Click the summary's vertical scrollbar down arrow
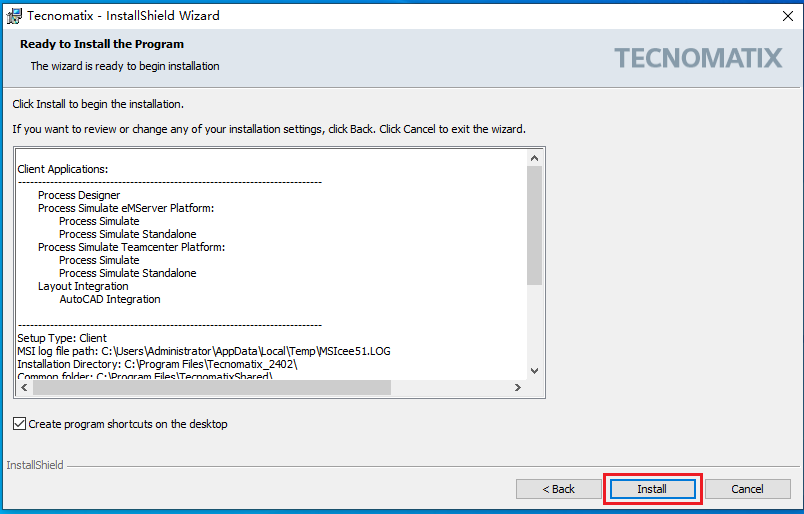Viewport: 804px width, 514px height. pos(534,370)
